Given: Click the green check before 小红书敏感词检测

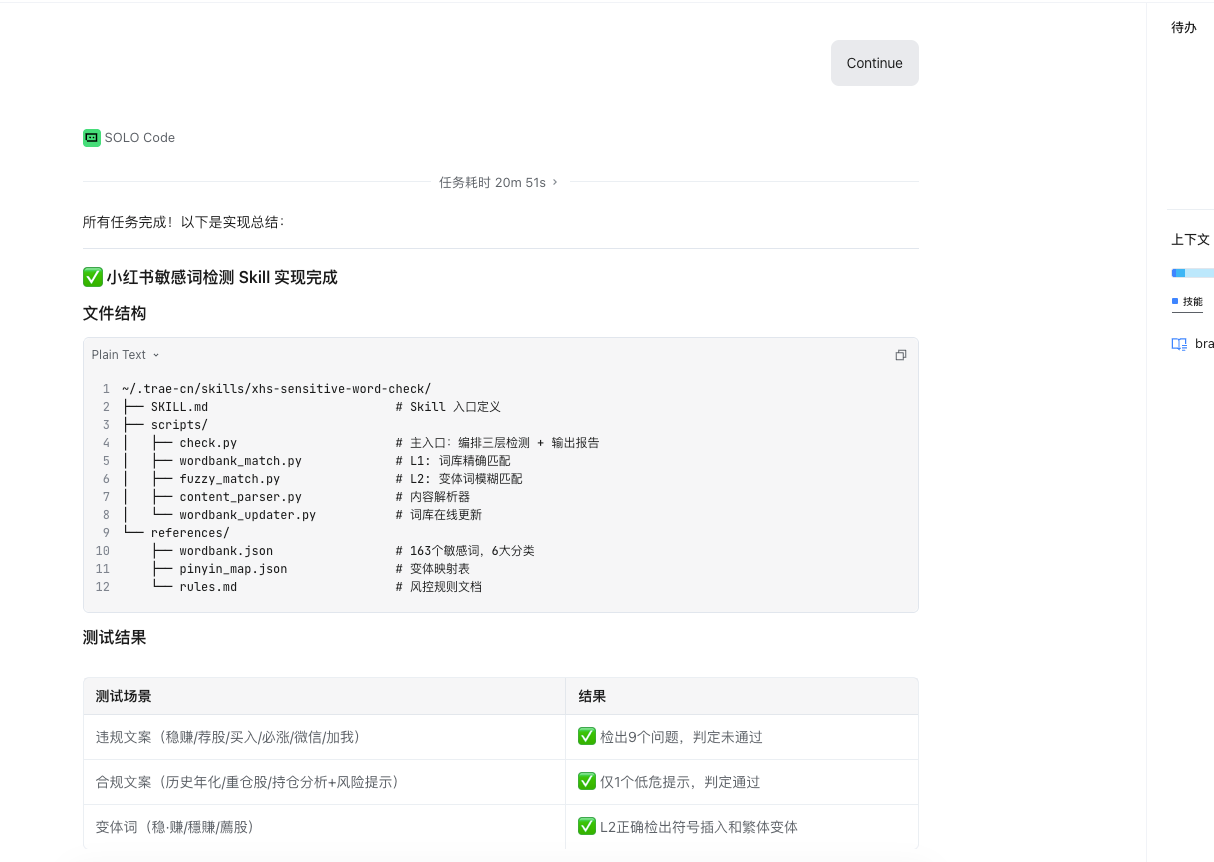Looking at the screenshot, I should click(x=92, y=277).
